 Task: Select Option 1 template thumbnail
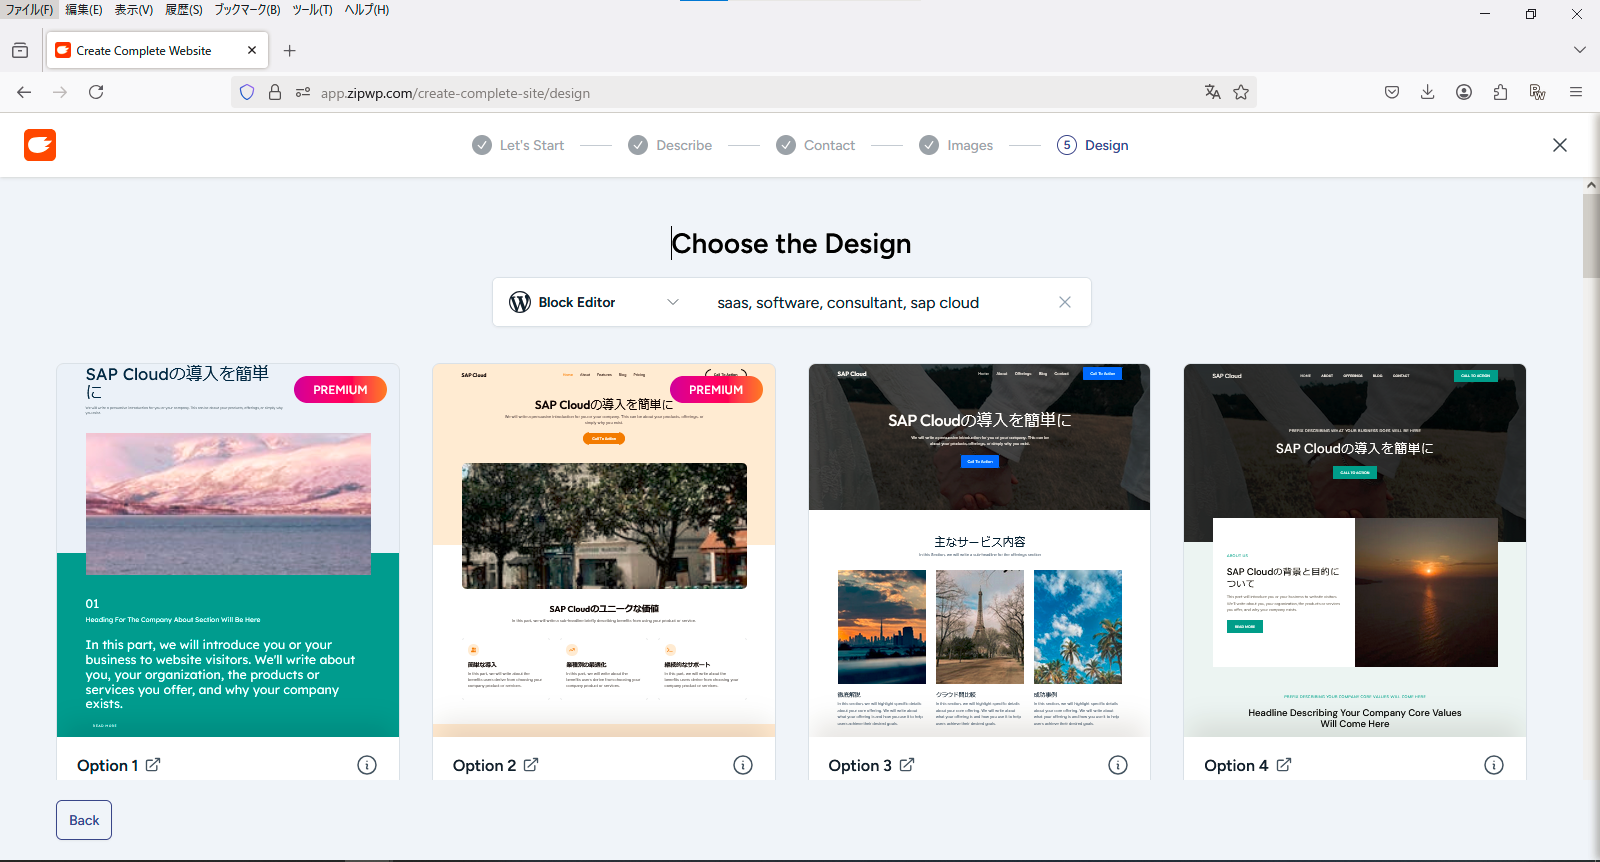click(228, 550)
